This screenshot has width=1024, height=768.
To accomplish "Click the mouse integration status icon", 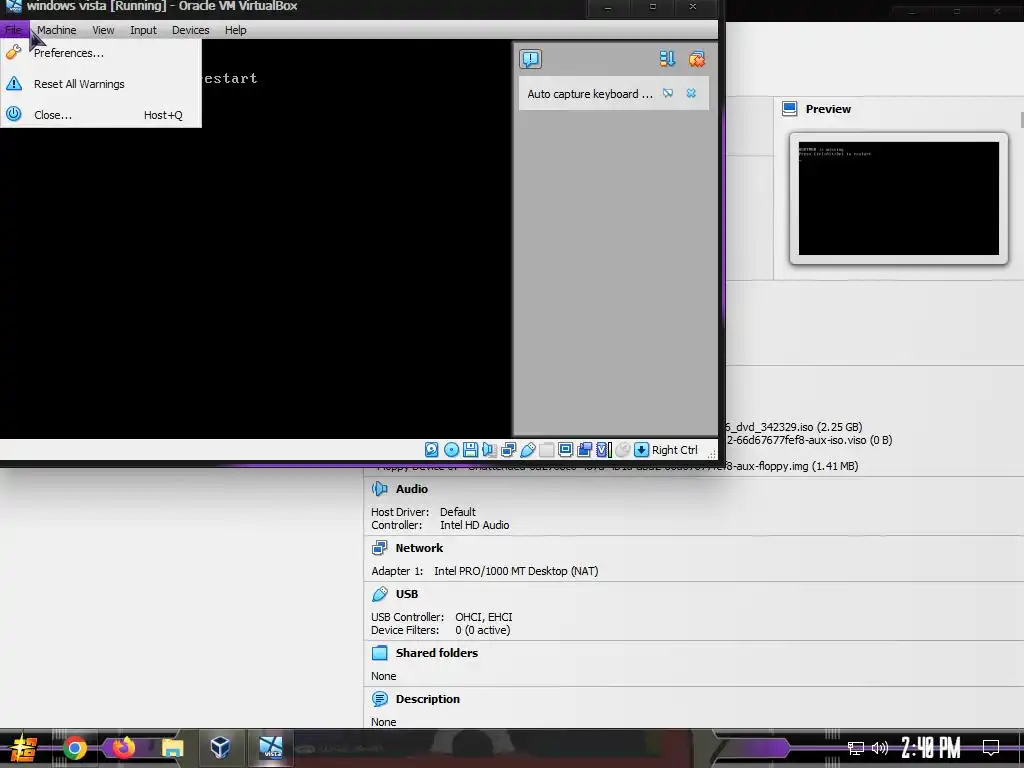I will coord(623,450).
